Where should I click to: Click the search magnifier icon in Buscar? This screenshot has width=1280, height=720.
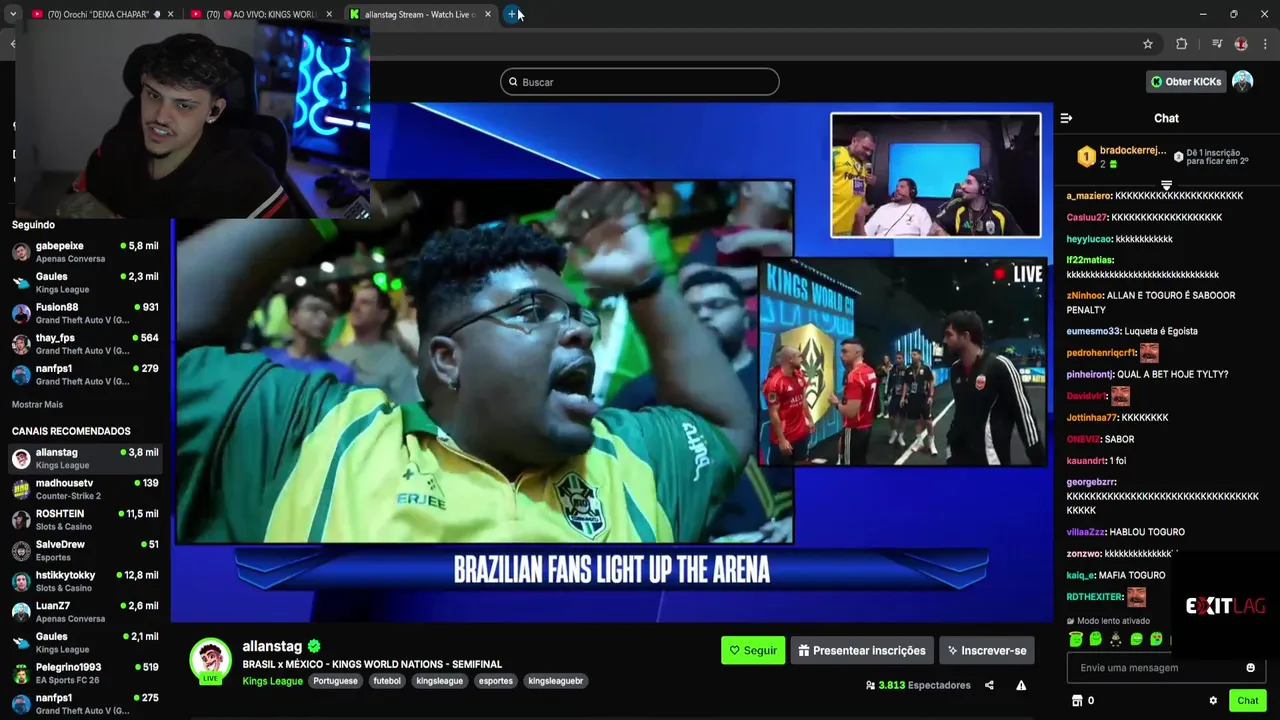point(513,82)
